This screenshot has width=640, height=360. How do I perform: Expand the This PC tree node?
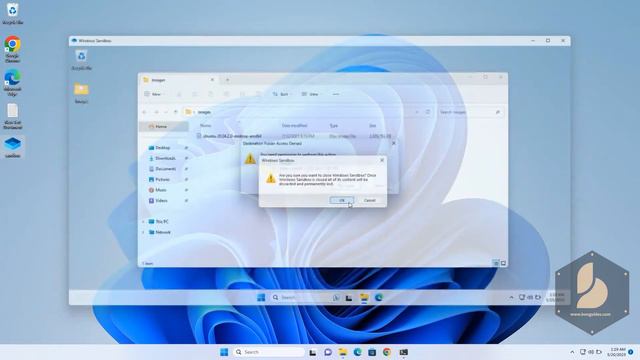click(143, 222)
